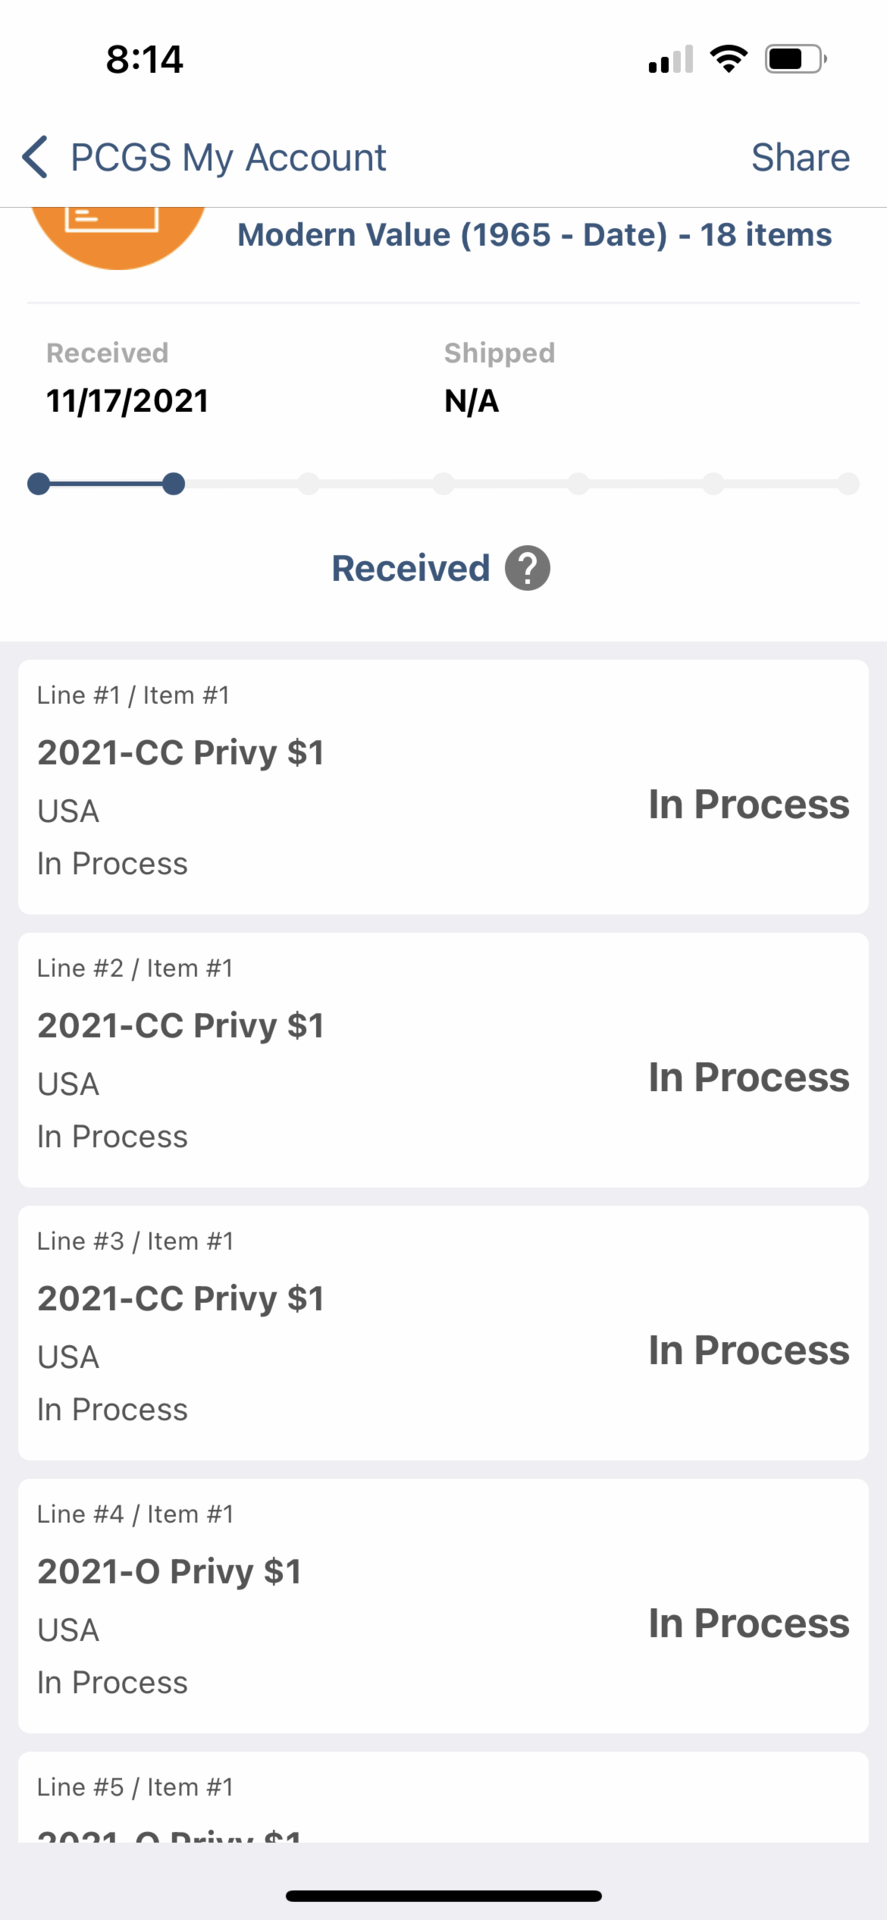Open partially visible Line #5 item
This screenshot has height=1920, width=887.
pos(443,1800)
